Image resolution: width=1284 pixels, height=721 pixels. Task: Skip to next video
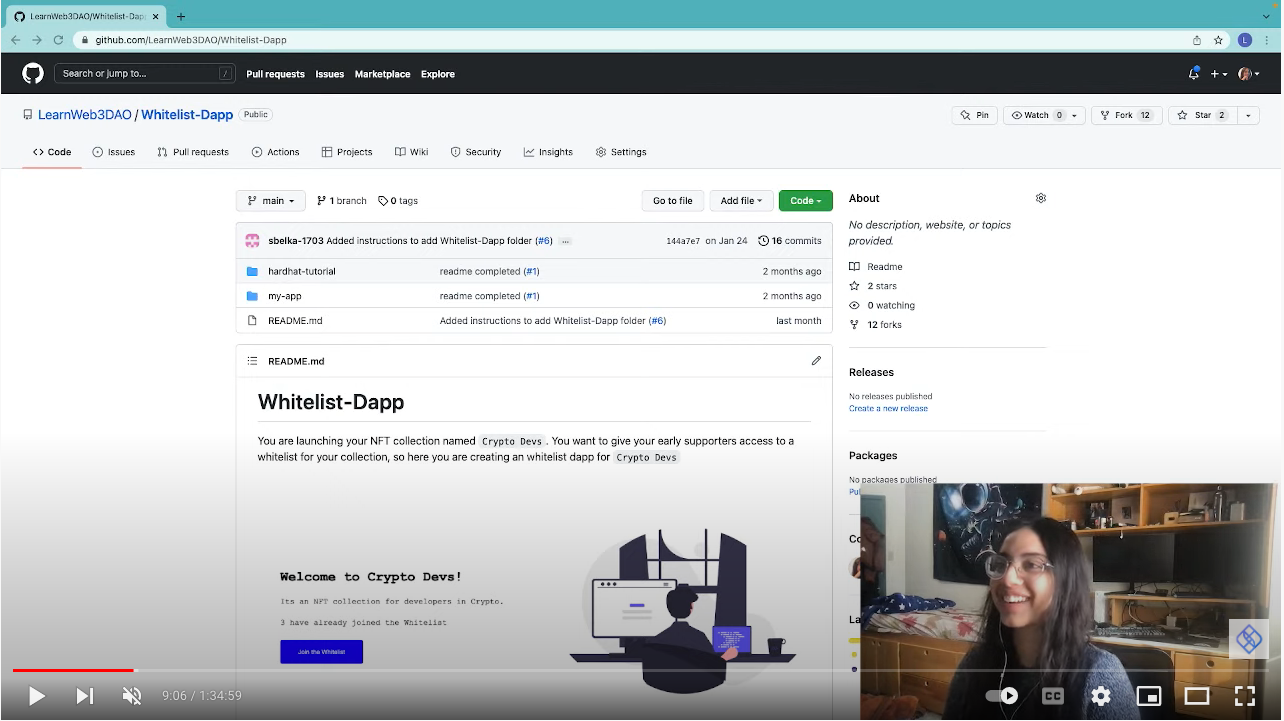pyautogui.click(x=85, y=696)
